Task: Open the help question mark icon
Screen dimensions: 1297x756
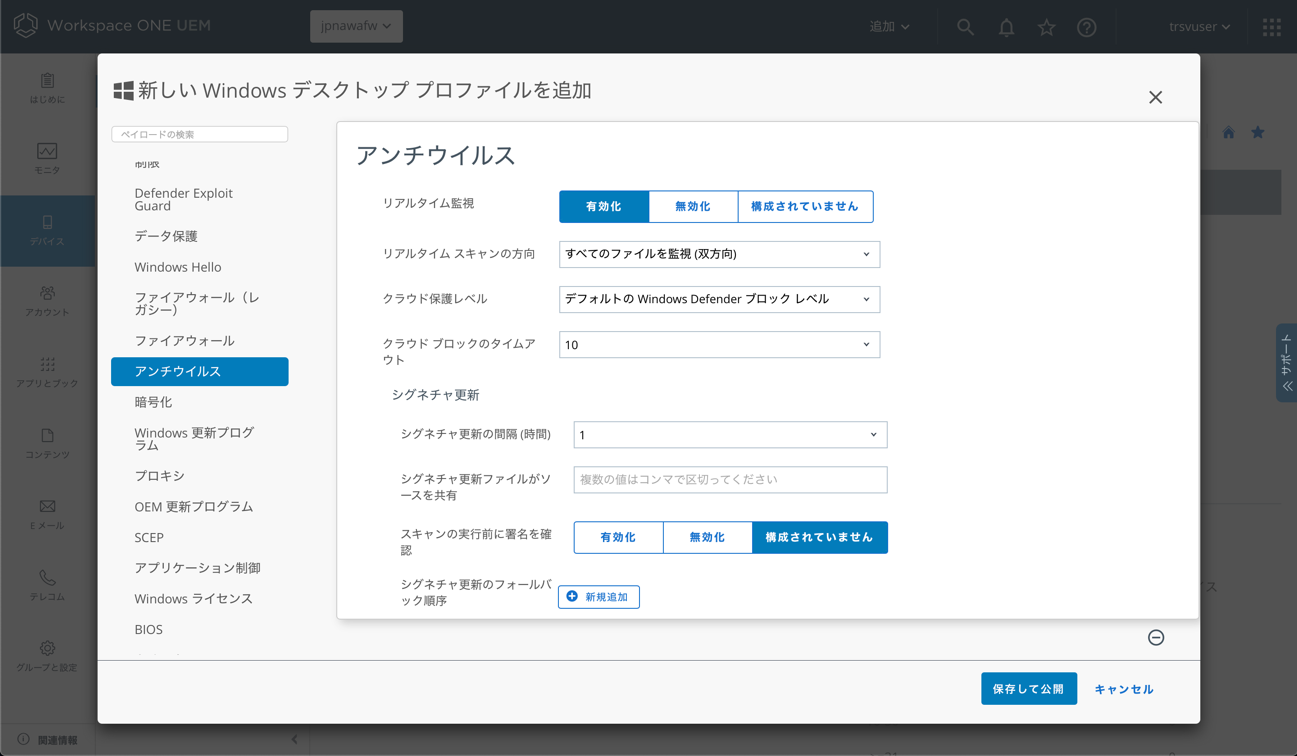Action: [1087, 27]
